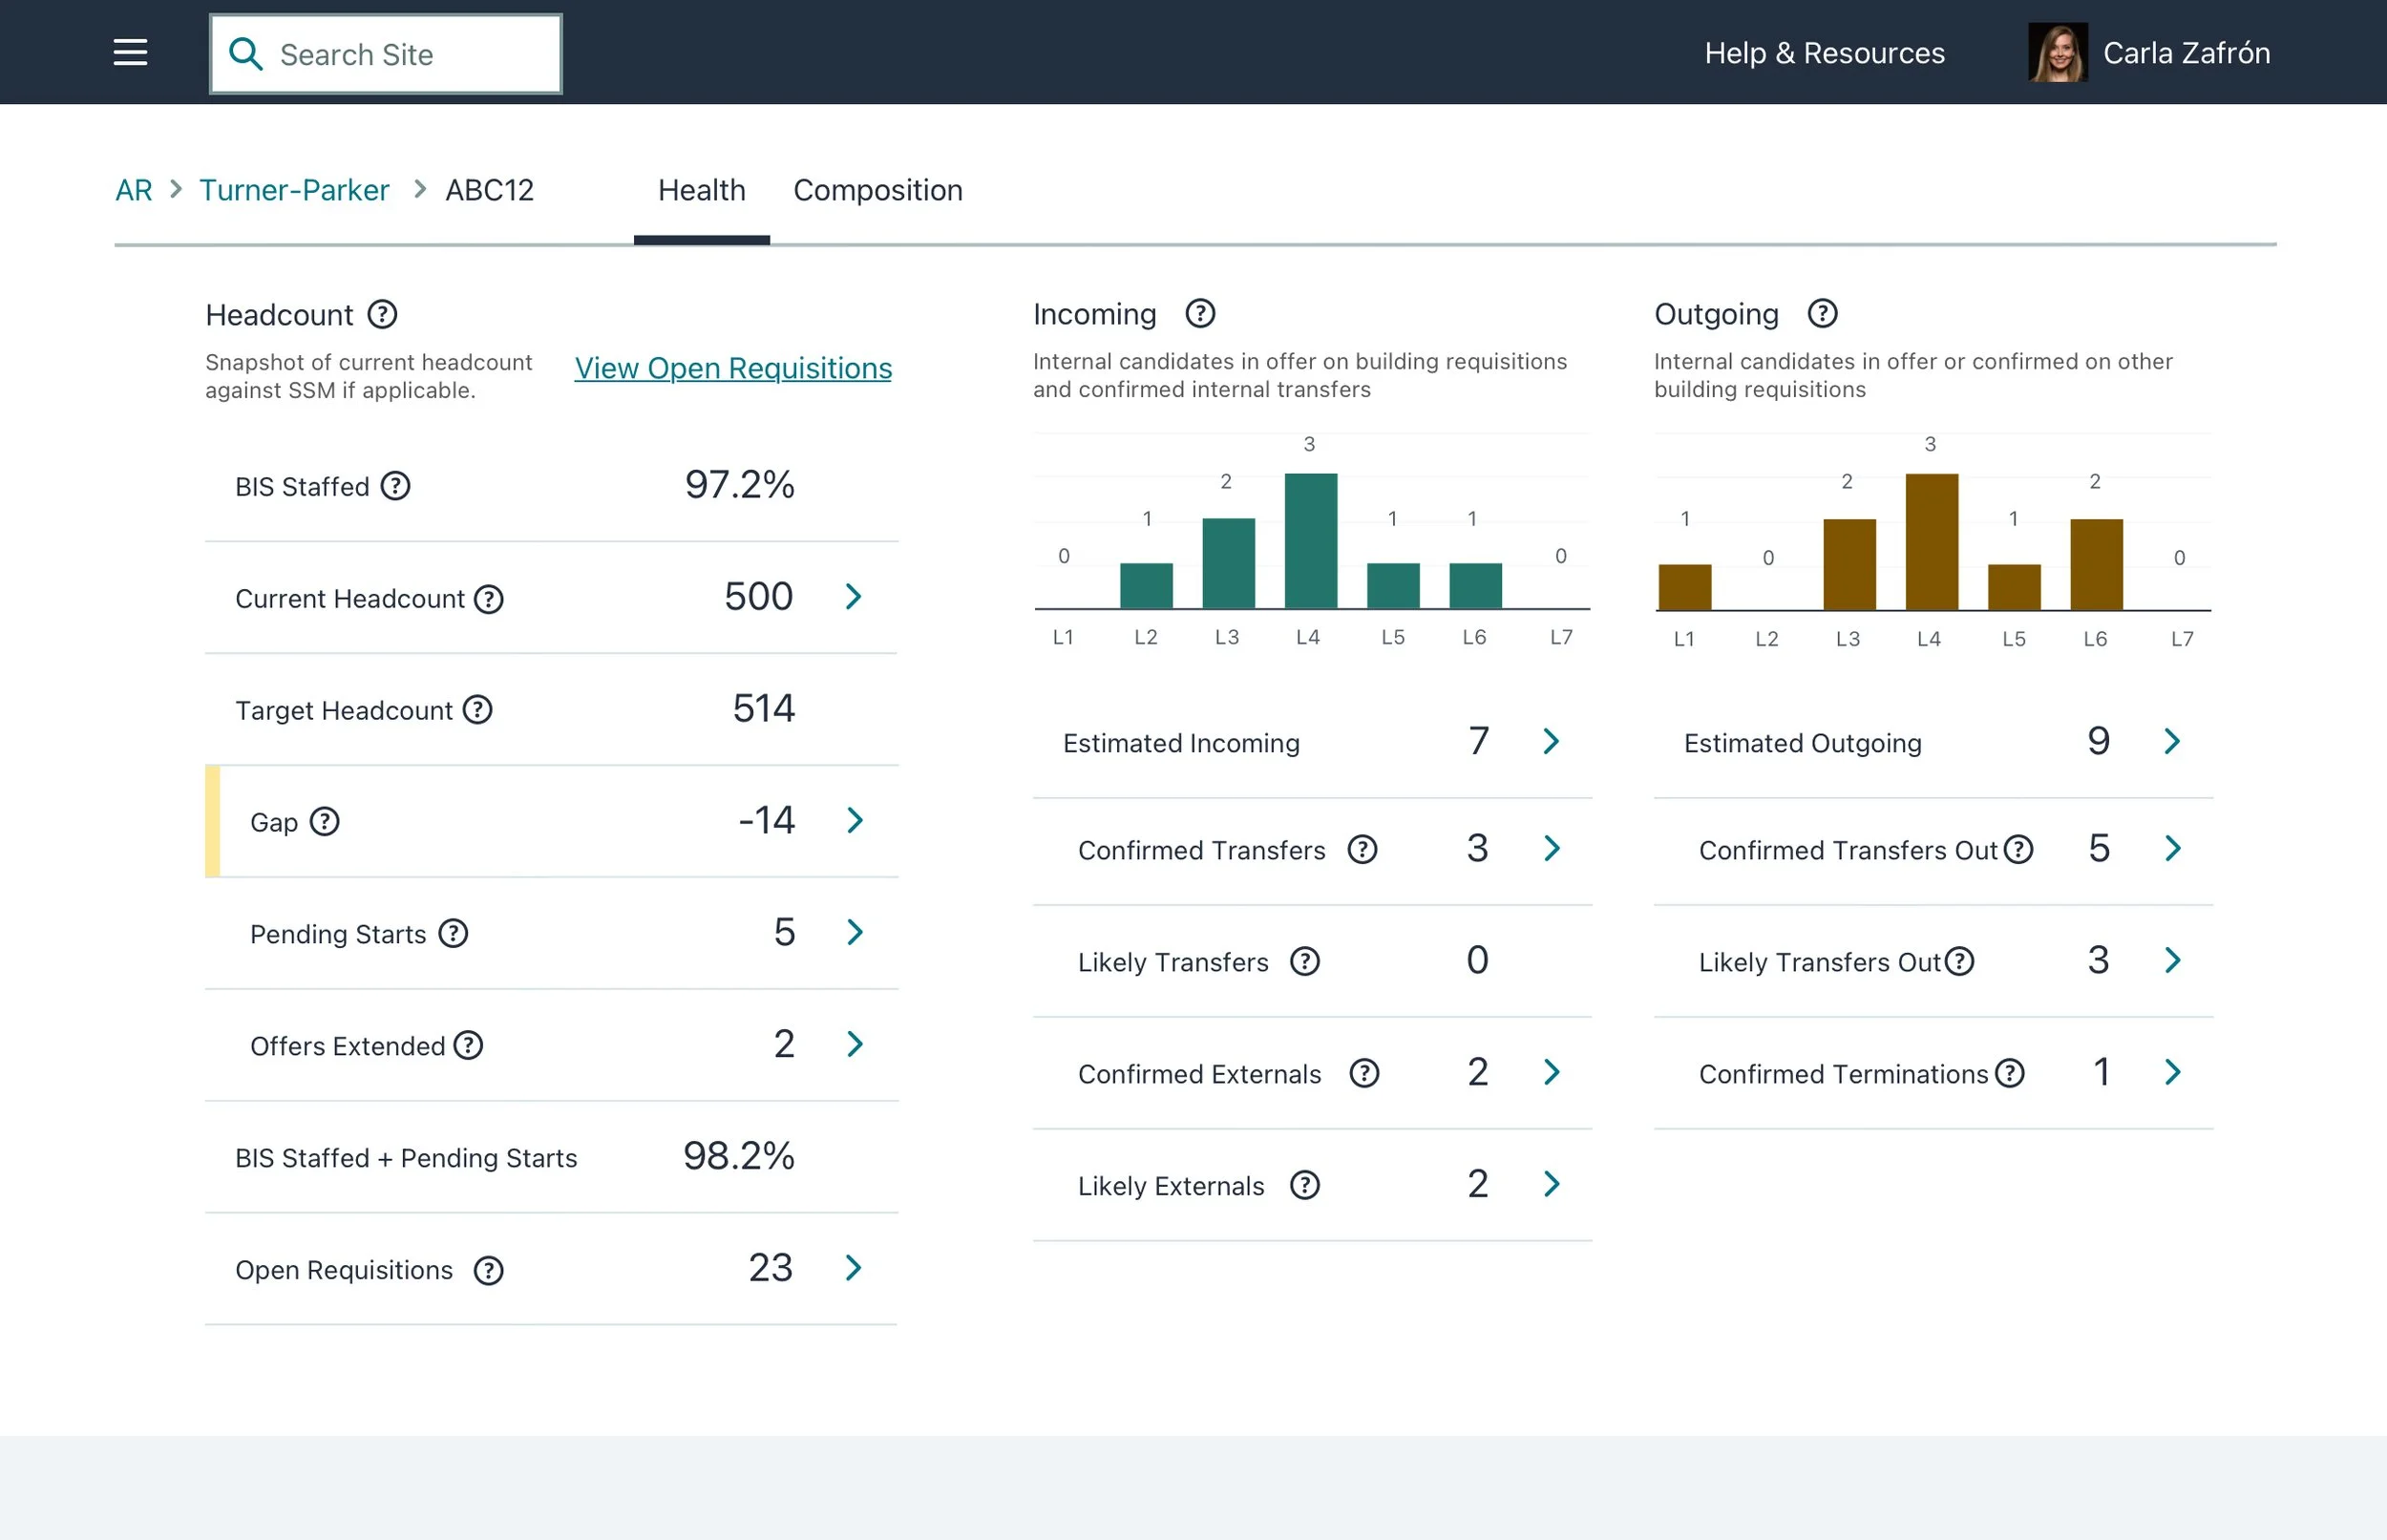Click the help icon beside Outgoing heading

pyautogui.click(x=1822, y=314)
